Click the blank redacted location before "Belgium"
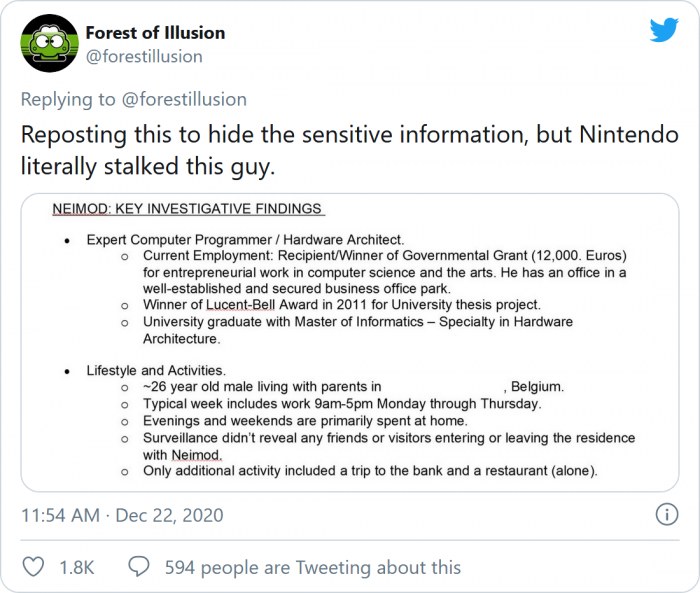This screenshot has height=593, width=700. click(x=443, y=387)
